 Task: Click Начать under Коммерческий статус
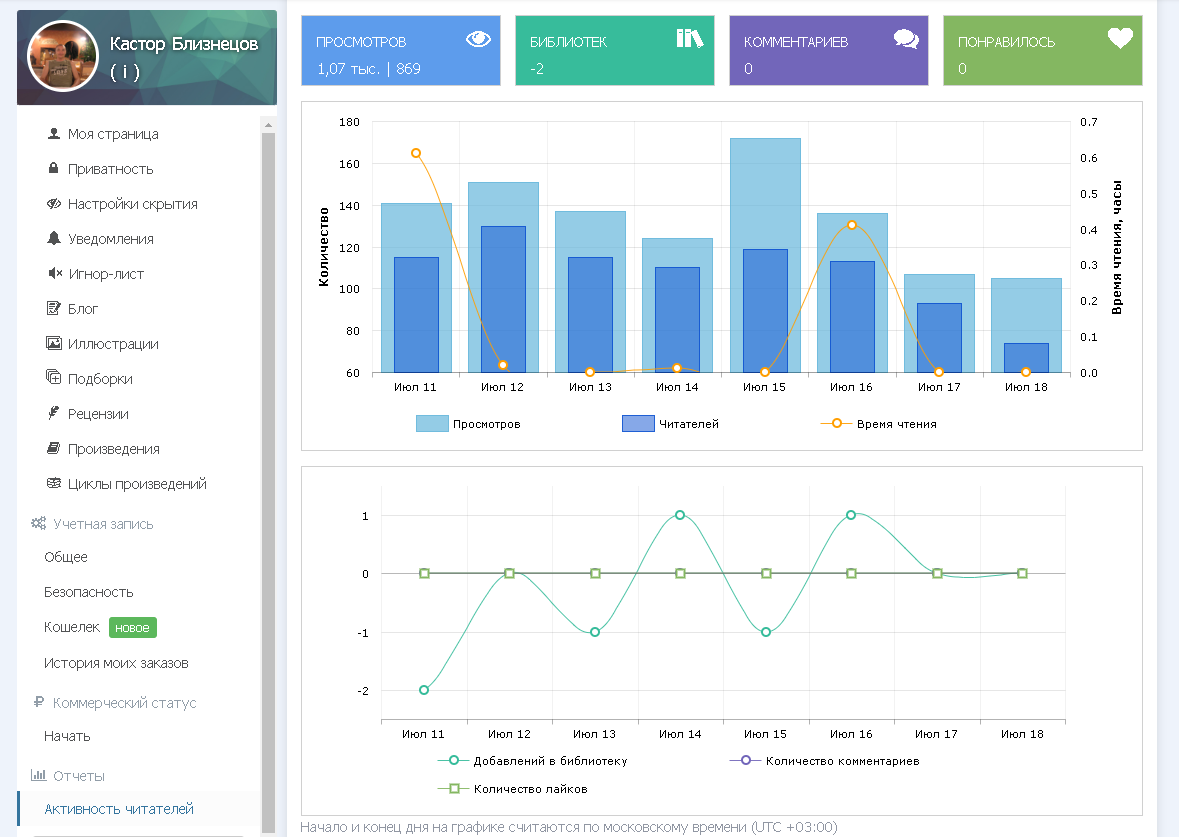67,736
